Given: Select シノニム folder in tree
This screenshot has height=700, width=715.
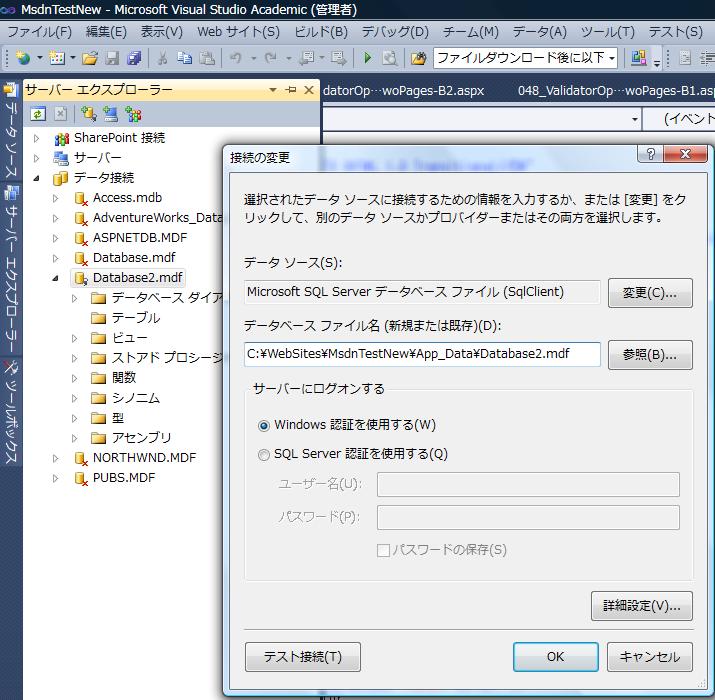Looking at the screenshot, I should pyautogui.click(x=135, y=399).
